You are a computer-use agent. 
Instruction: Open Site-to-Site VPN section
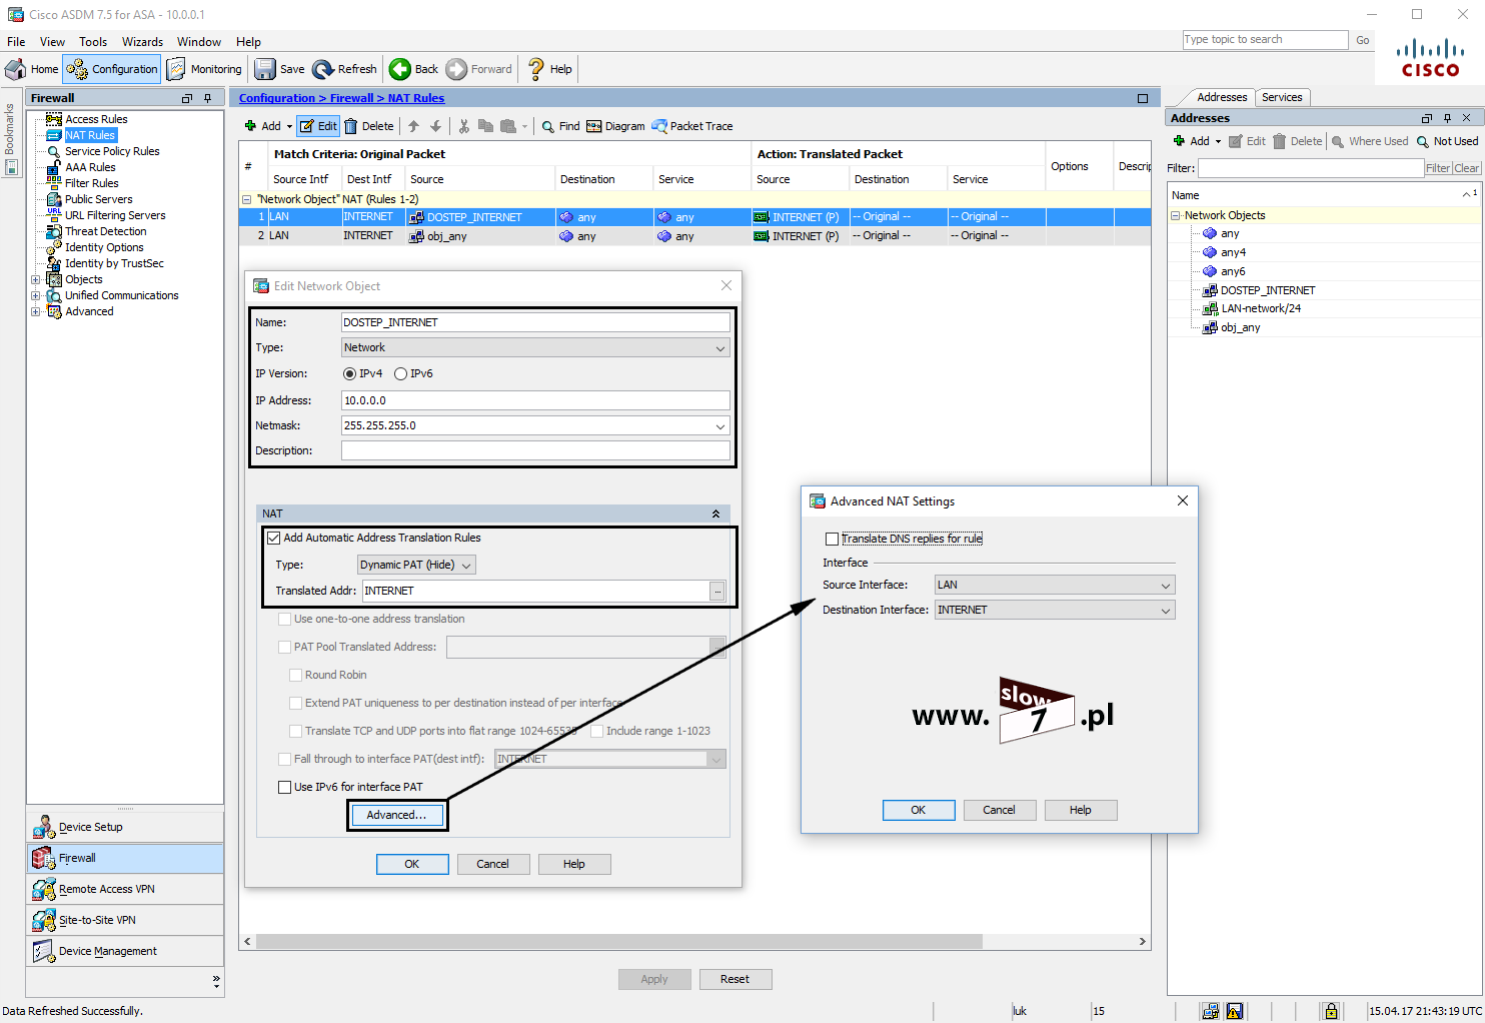[125, 920]
